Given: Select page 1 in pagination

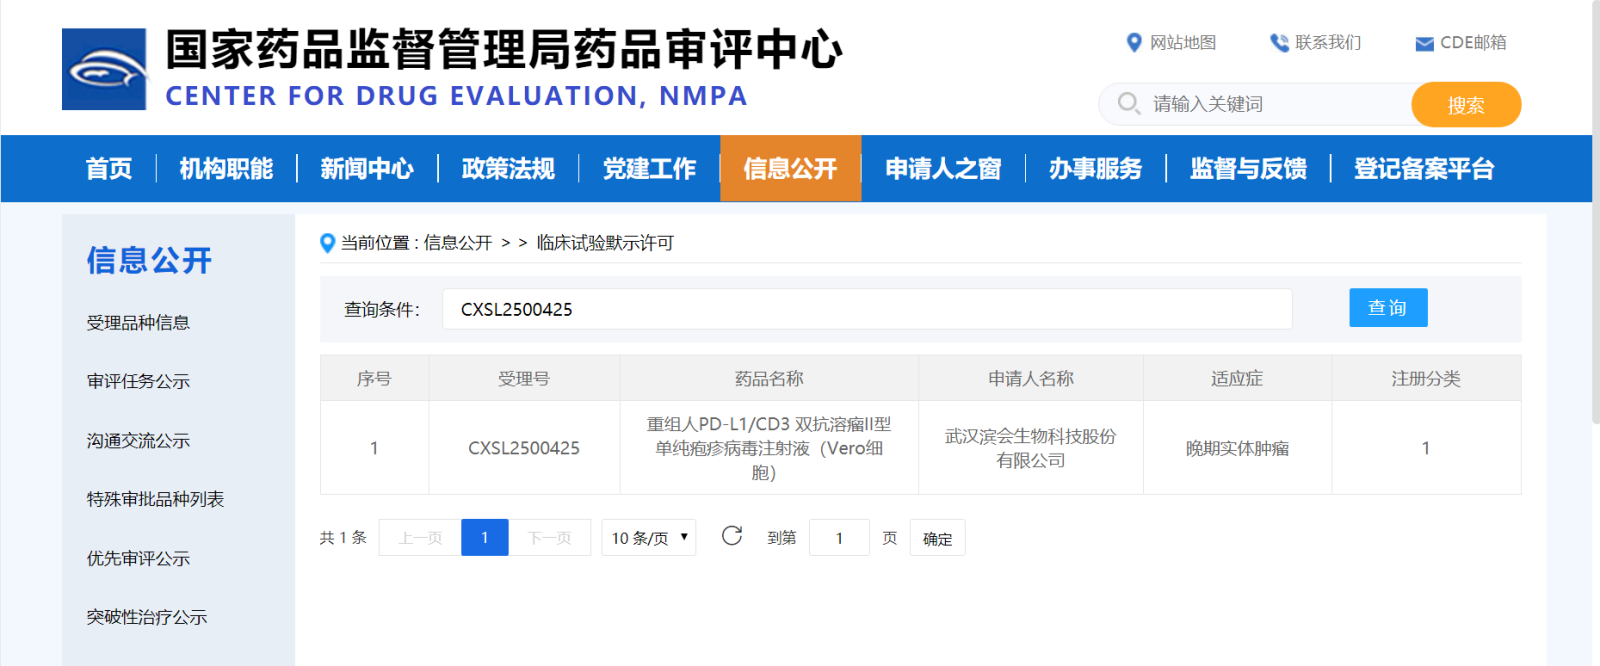Looking at the screenshot, I should (484, 538).
